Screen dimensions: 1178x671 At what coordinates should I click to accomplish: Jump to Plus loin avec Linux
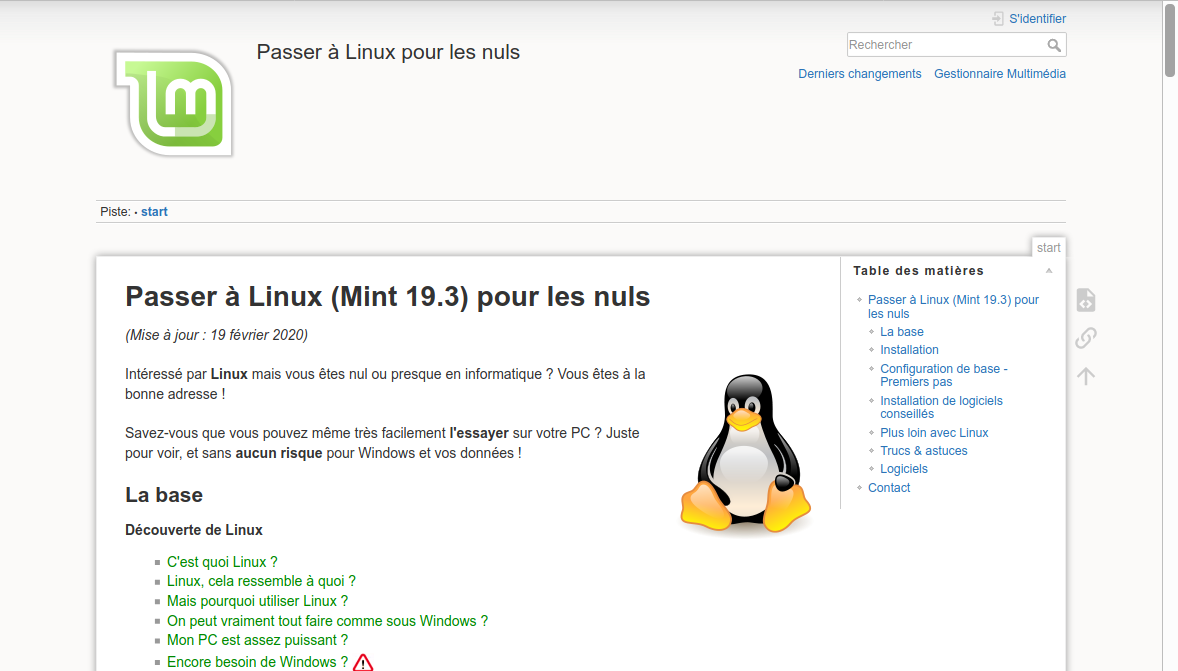(934, 433)
